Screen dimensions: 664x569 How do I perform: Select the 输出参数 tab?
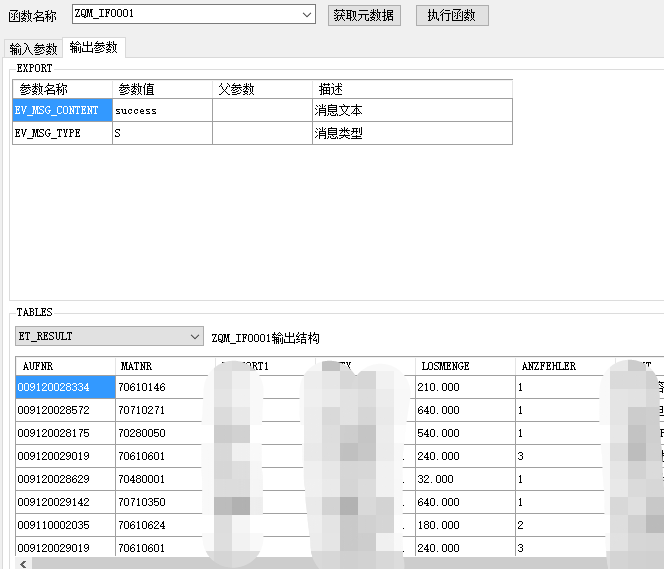pyautogui.click(x=94, y=47)
